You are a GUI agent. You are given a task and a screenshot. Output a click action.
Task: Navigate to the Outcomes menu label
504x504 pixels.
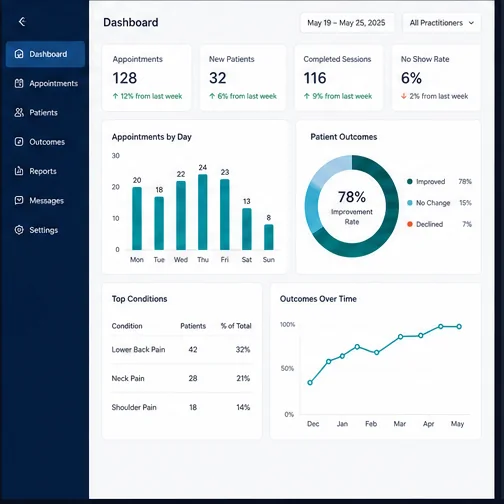point(47,142)
